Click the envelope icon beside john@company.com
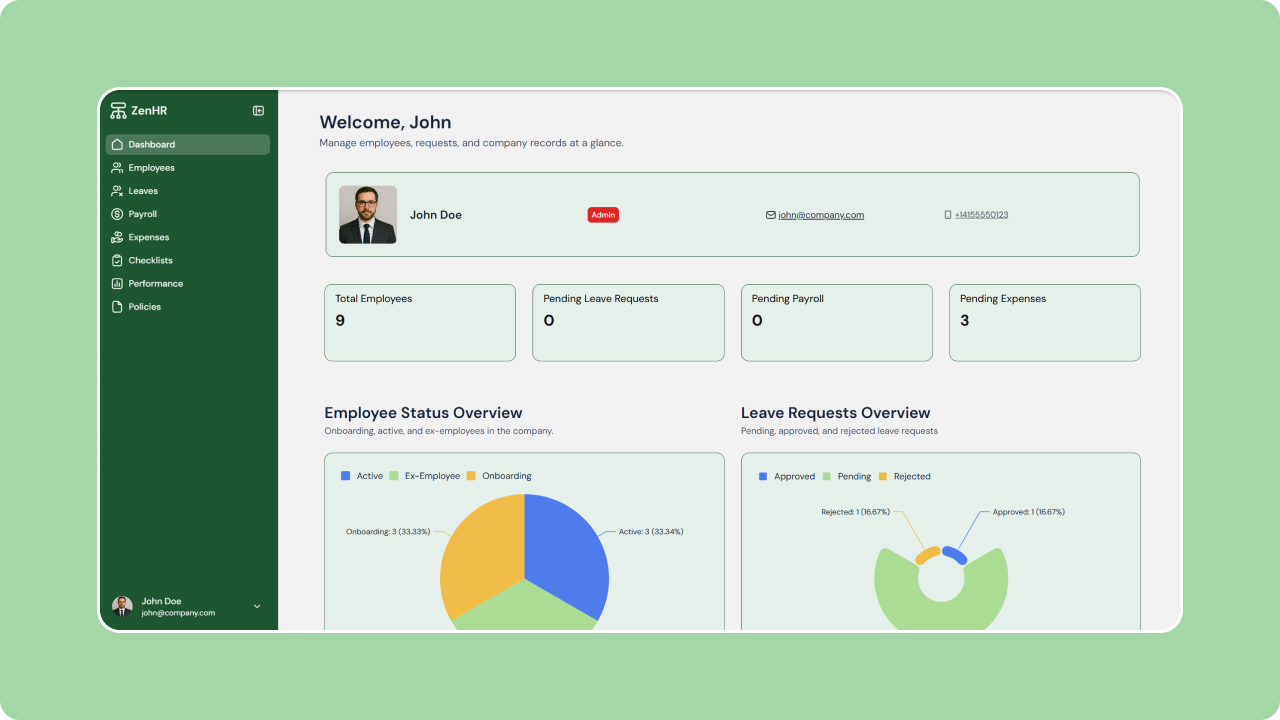The image size is (1280, 720). pyautogui.click(x=770, y=214)
